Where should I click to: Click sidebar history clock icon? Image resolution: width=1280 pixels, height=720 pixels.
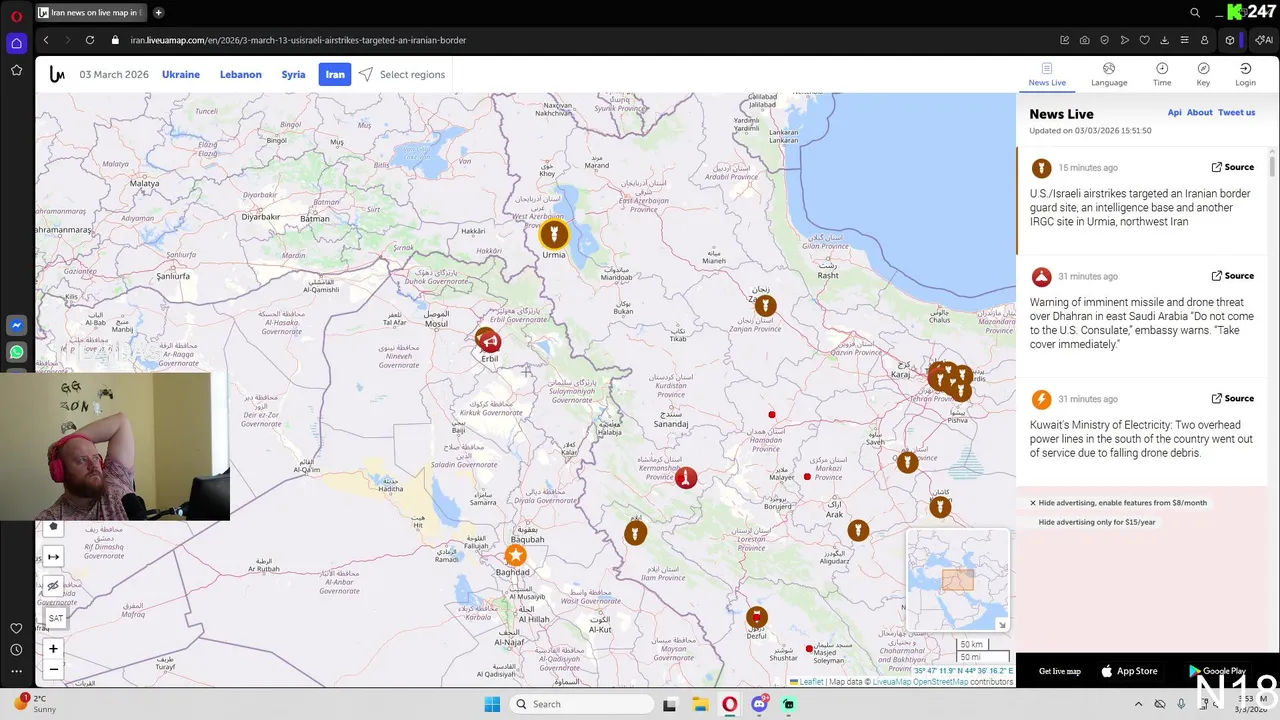click(x=16, y=650)
